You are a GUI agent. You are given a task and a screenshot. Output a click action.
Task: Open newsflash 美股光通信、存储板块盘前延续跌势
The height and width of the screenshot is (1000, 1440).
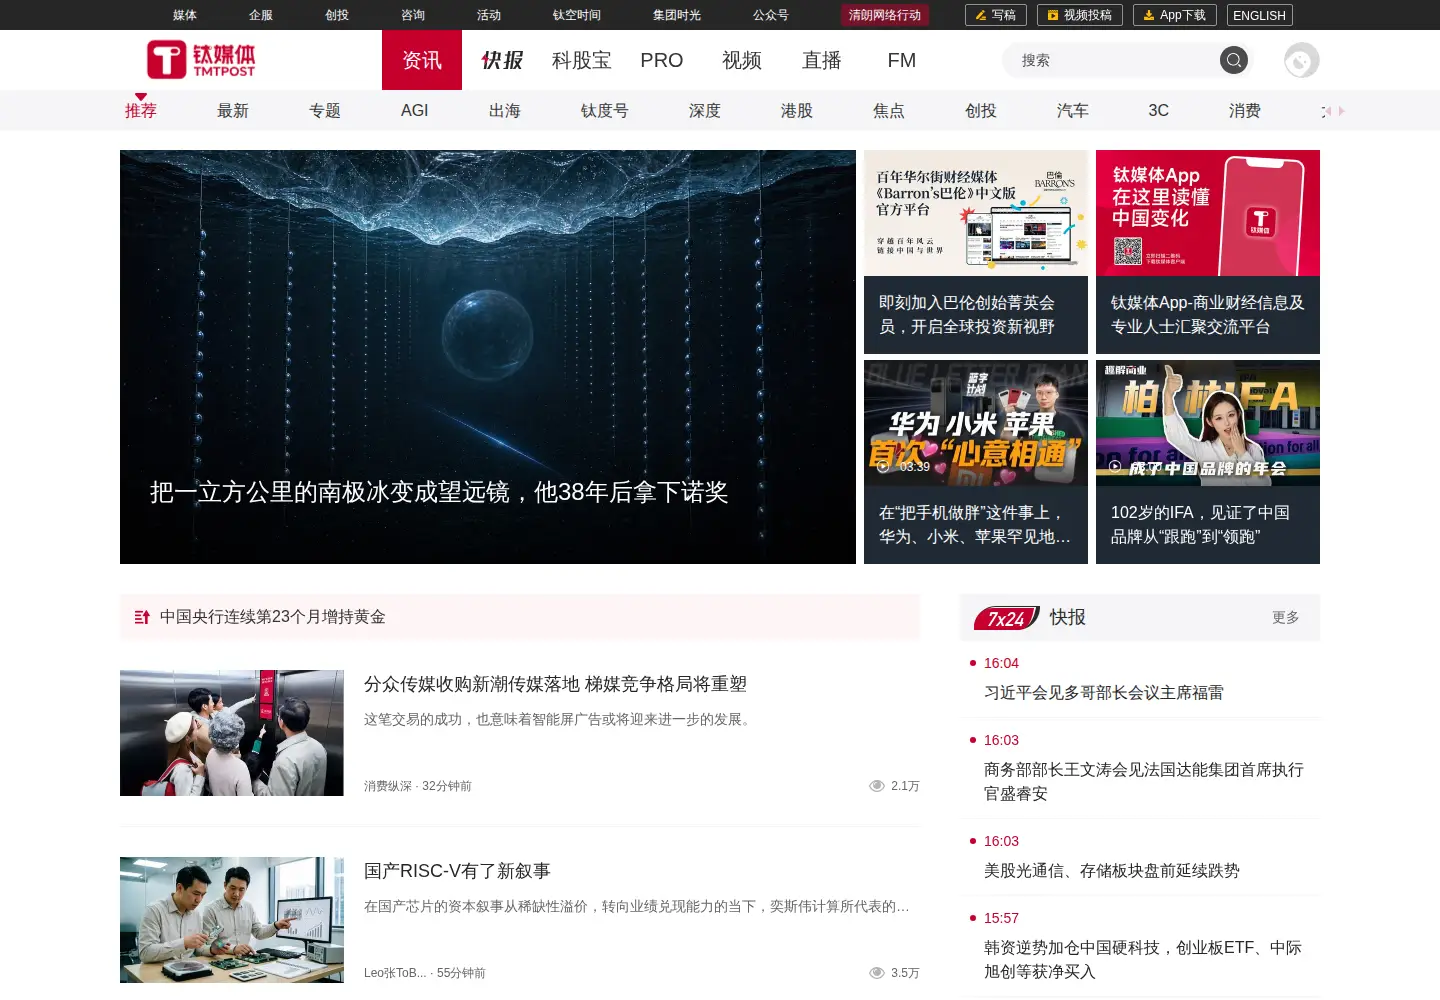coord(1112,871)
